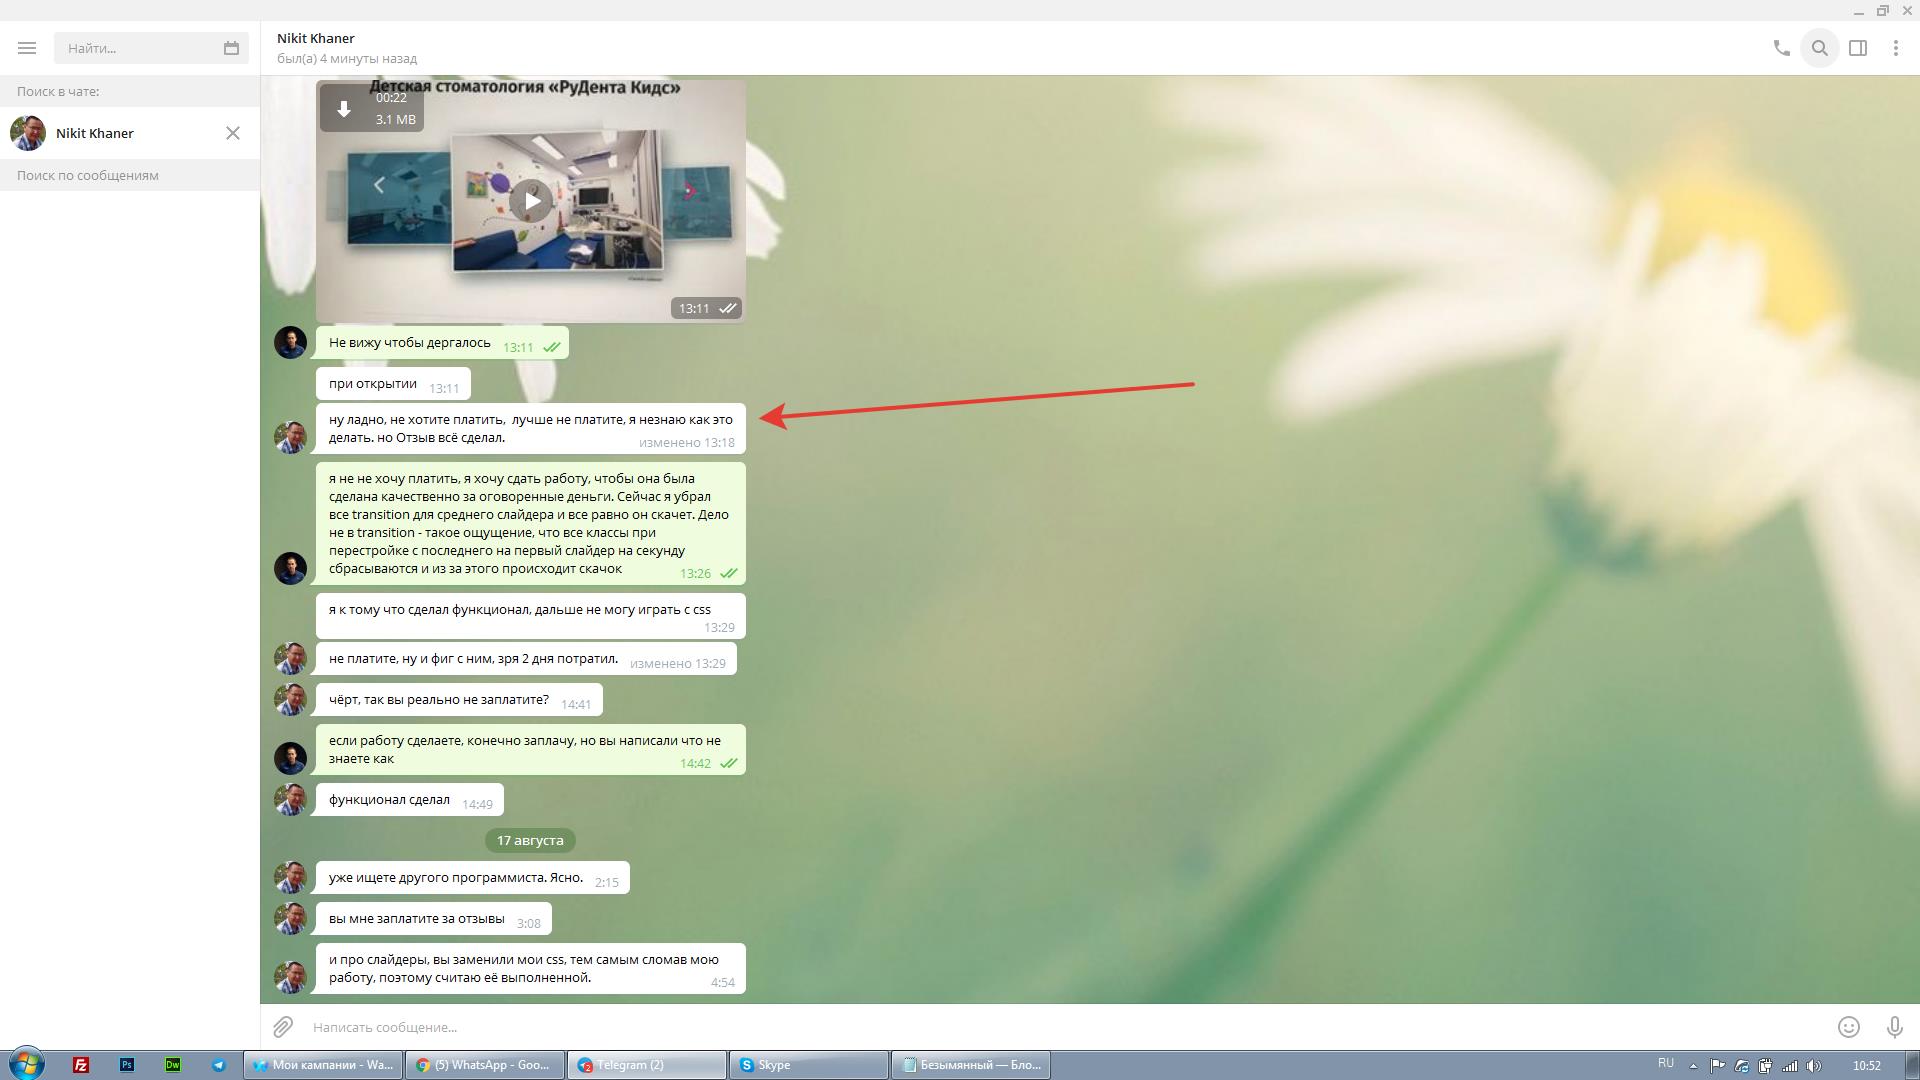Start a voice call with Nikit Khaner
The height and width of the screenshot is (1080, 1920).
click(1781, 48)
